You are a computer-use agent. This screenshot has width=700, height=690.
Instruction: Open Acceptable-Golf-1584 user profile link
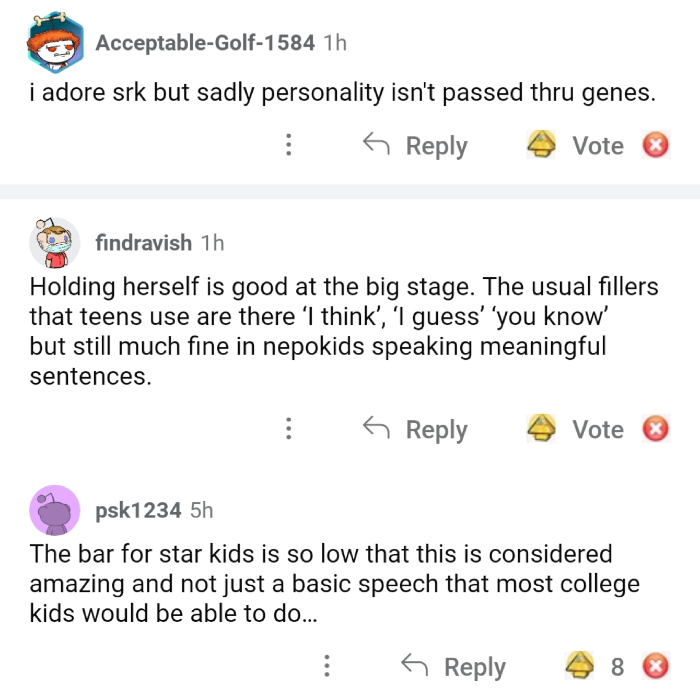(x=205, y=42)
